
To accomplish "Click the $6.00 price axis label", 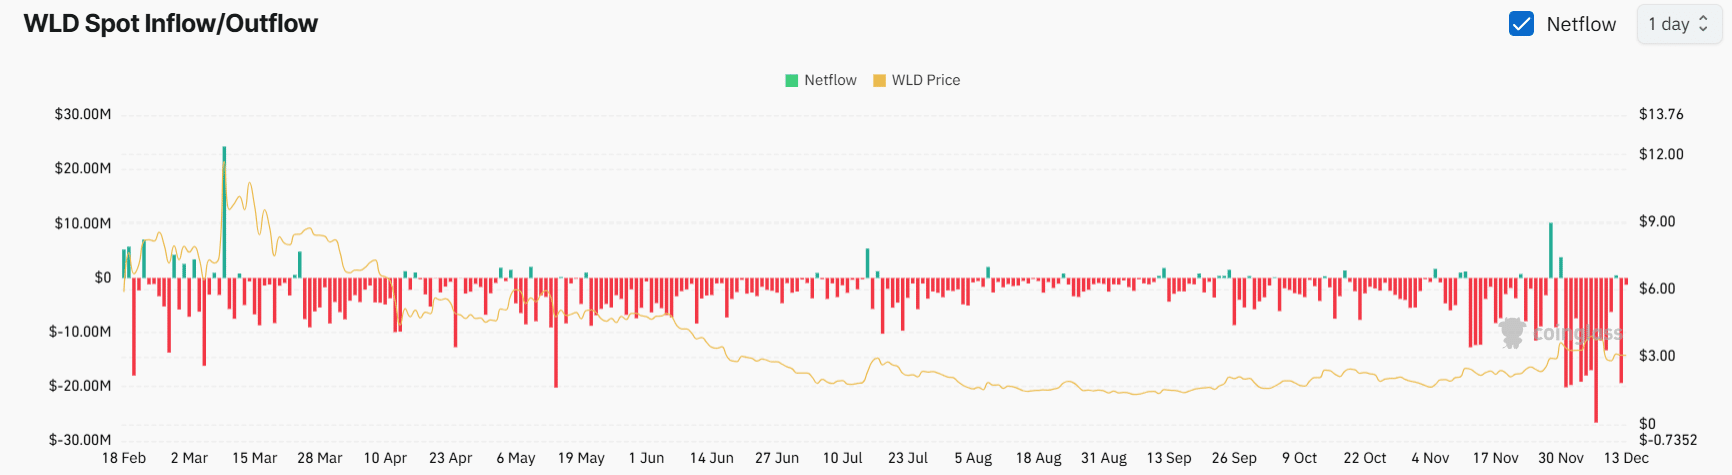I will pos(1657,288).
